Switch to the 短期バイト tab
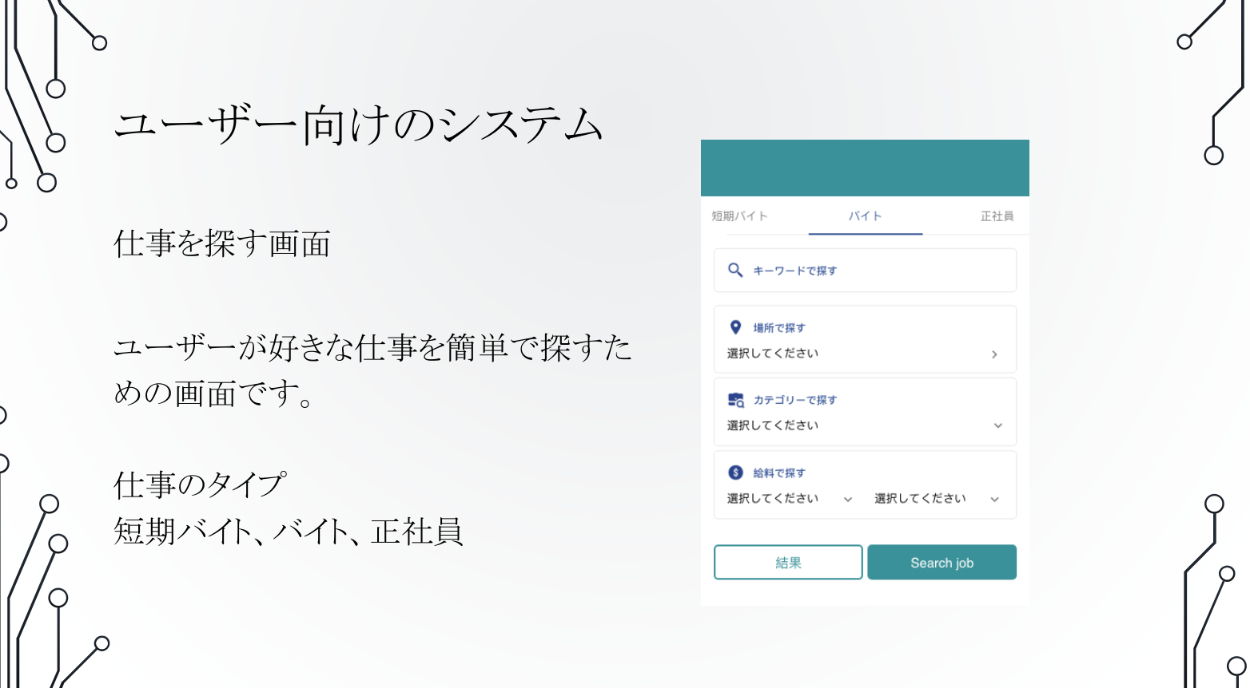The height and width of the screenshot is (688, 1250). click(x=740, y=216)
